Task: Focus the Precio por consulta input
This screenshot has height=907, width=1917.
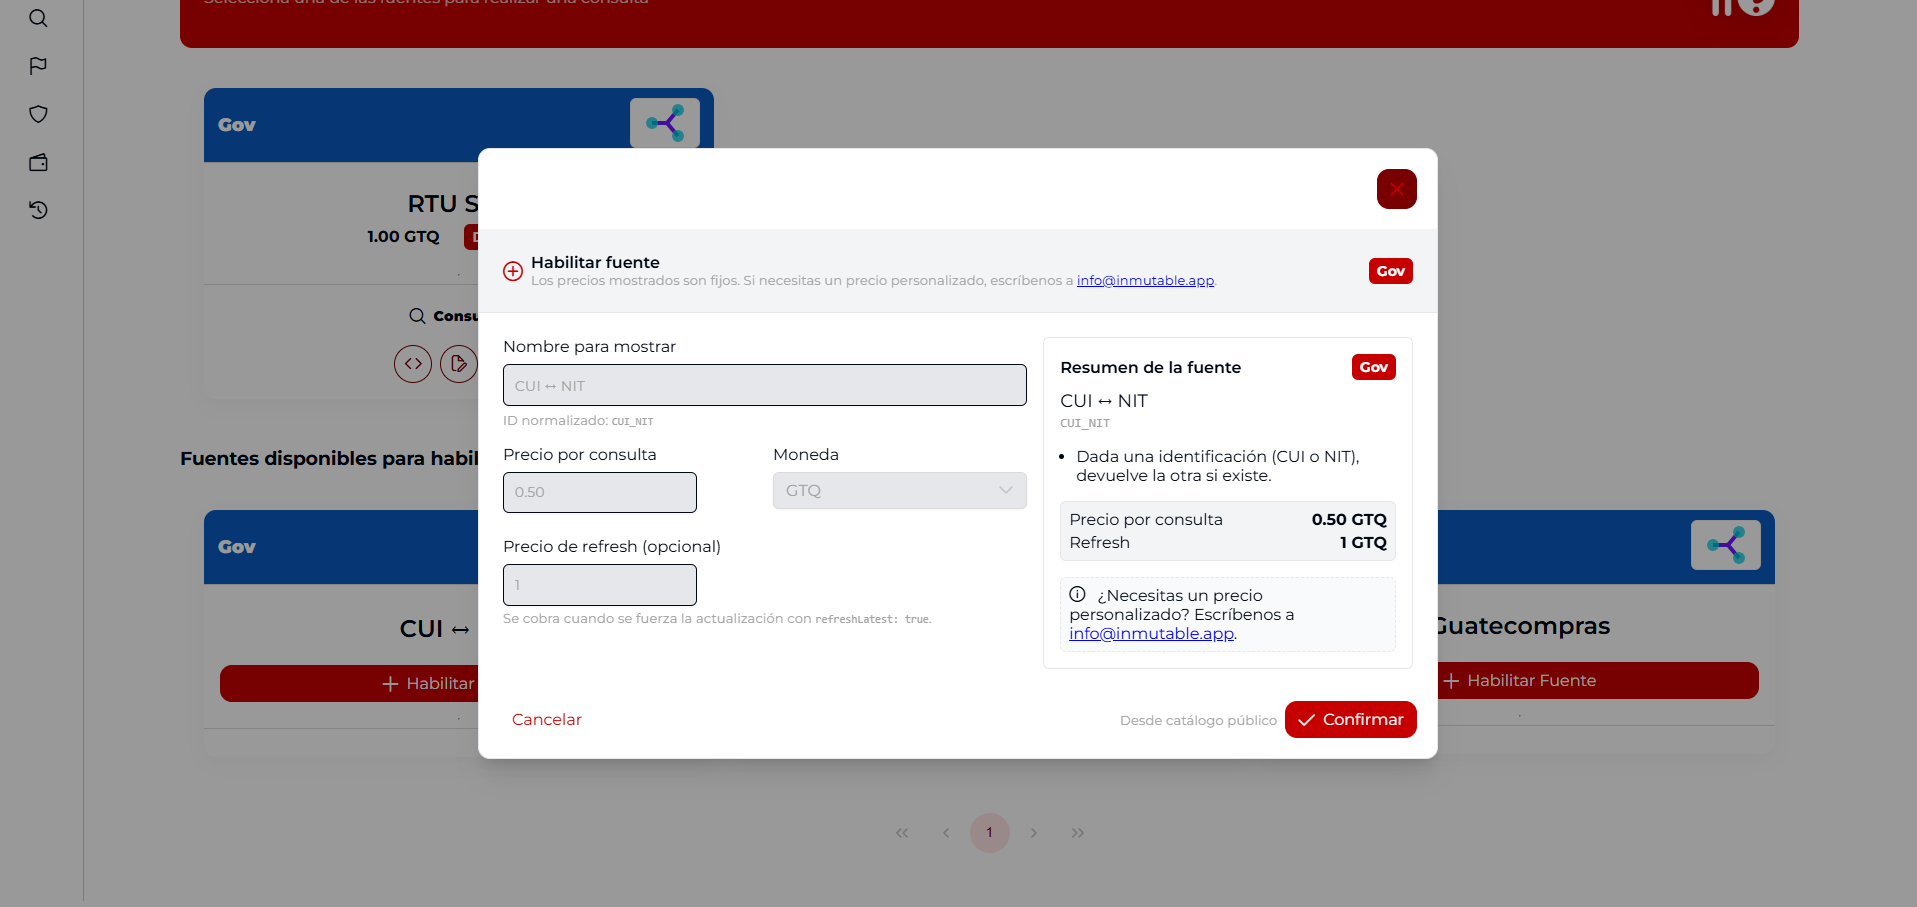Action: (x=599, y=492)
